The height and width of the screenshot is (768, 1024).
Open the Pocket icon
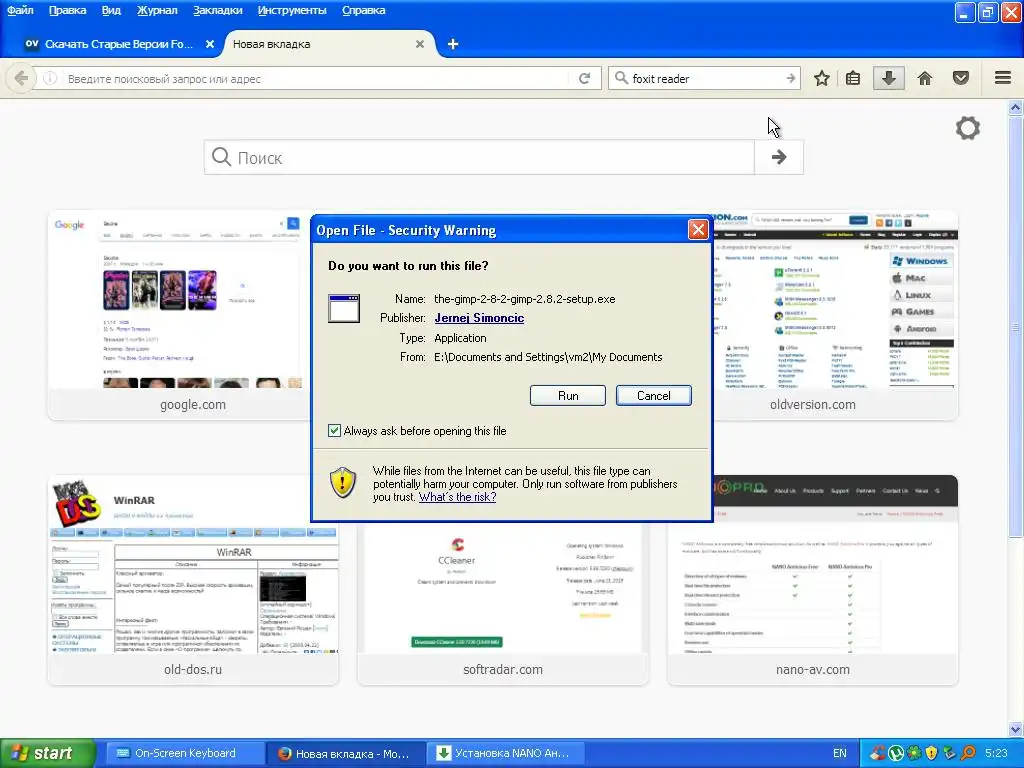pyautogui.click(x=960, y=78)
